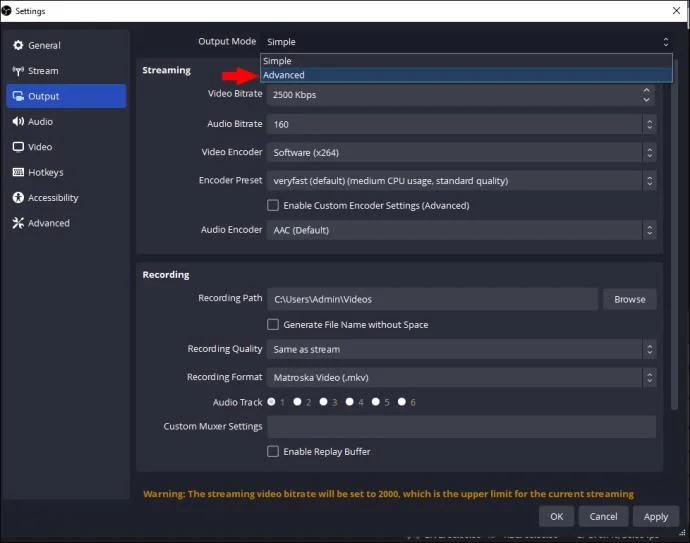690x543 pixels.
Task: Expand the Audio Encoder dropdown
Action: 461,230
